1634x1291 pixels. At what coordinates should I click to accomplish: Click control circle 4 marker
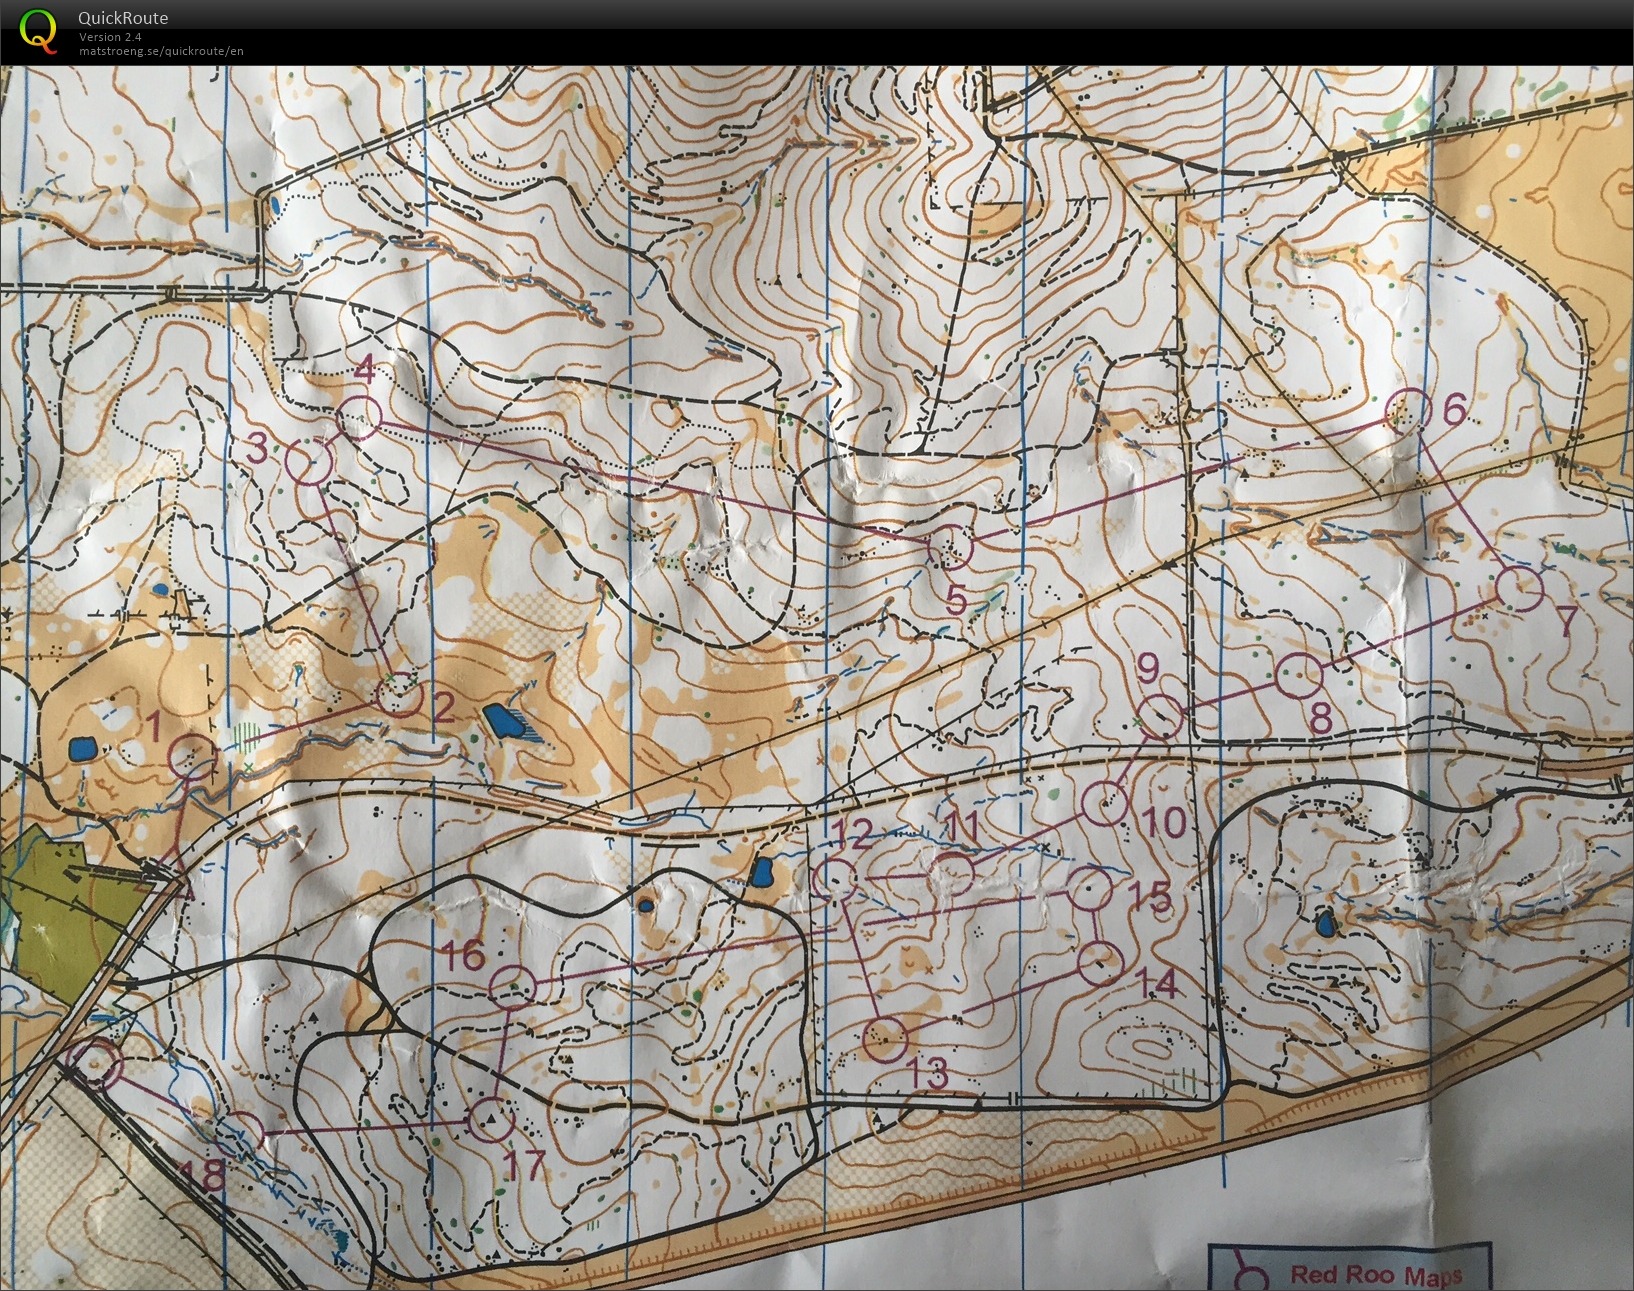click(361, 417)
